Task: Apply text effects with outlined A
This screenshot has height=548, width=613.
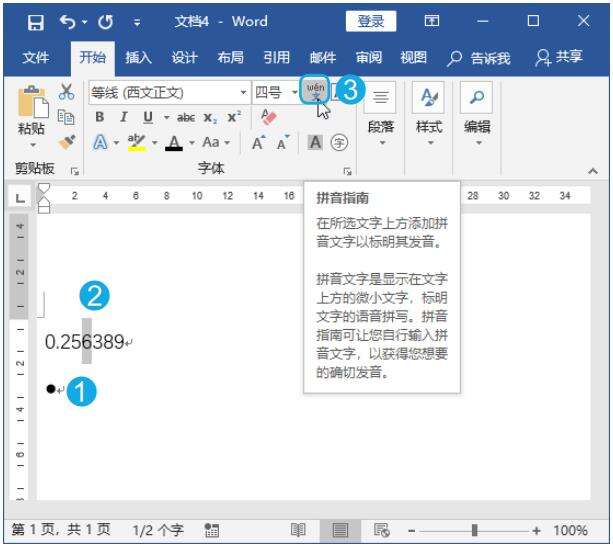Action: coord(100,142)
